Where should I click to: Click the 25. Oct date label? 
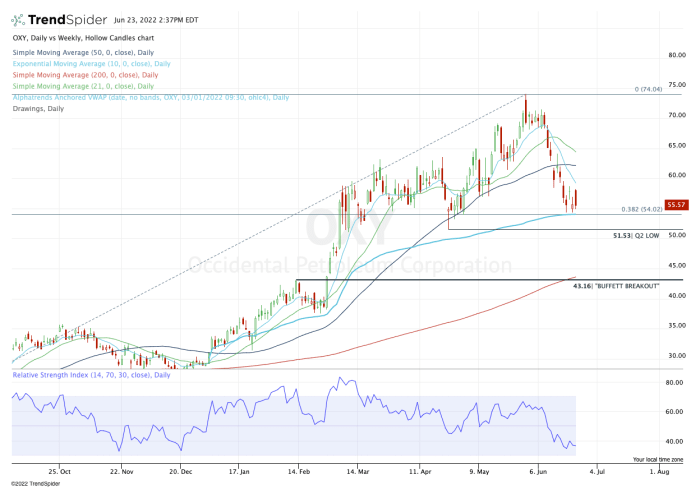59,472
